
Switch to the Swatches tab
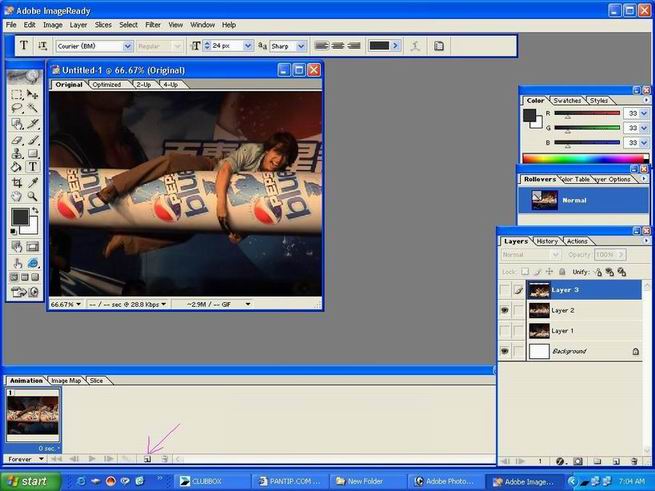567,100
